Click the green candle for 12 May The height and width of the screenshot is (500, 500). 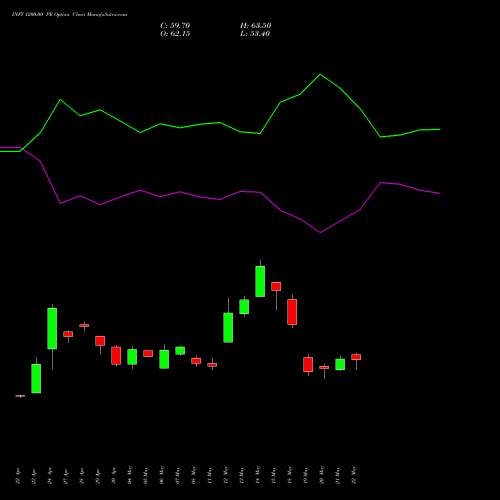(228, 327)
